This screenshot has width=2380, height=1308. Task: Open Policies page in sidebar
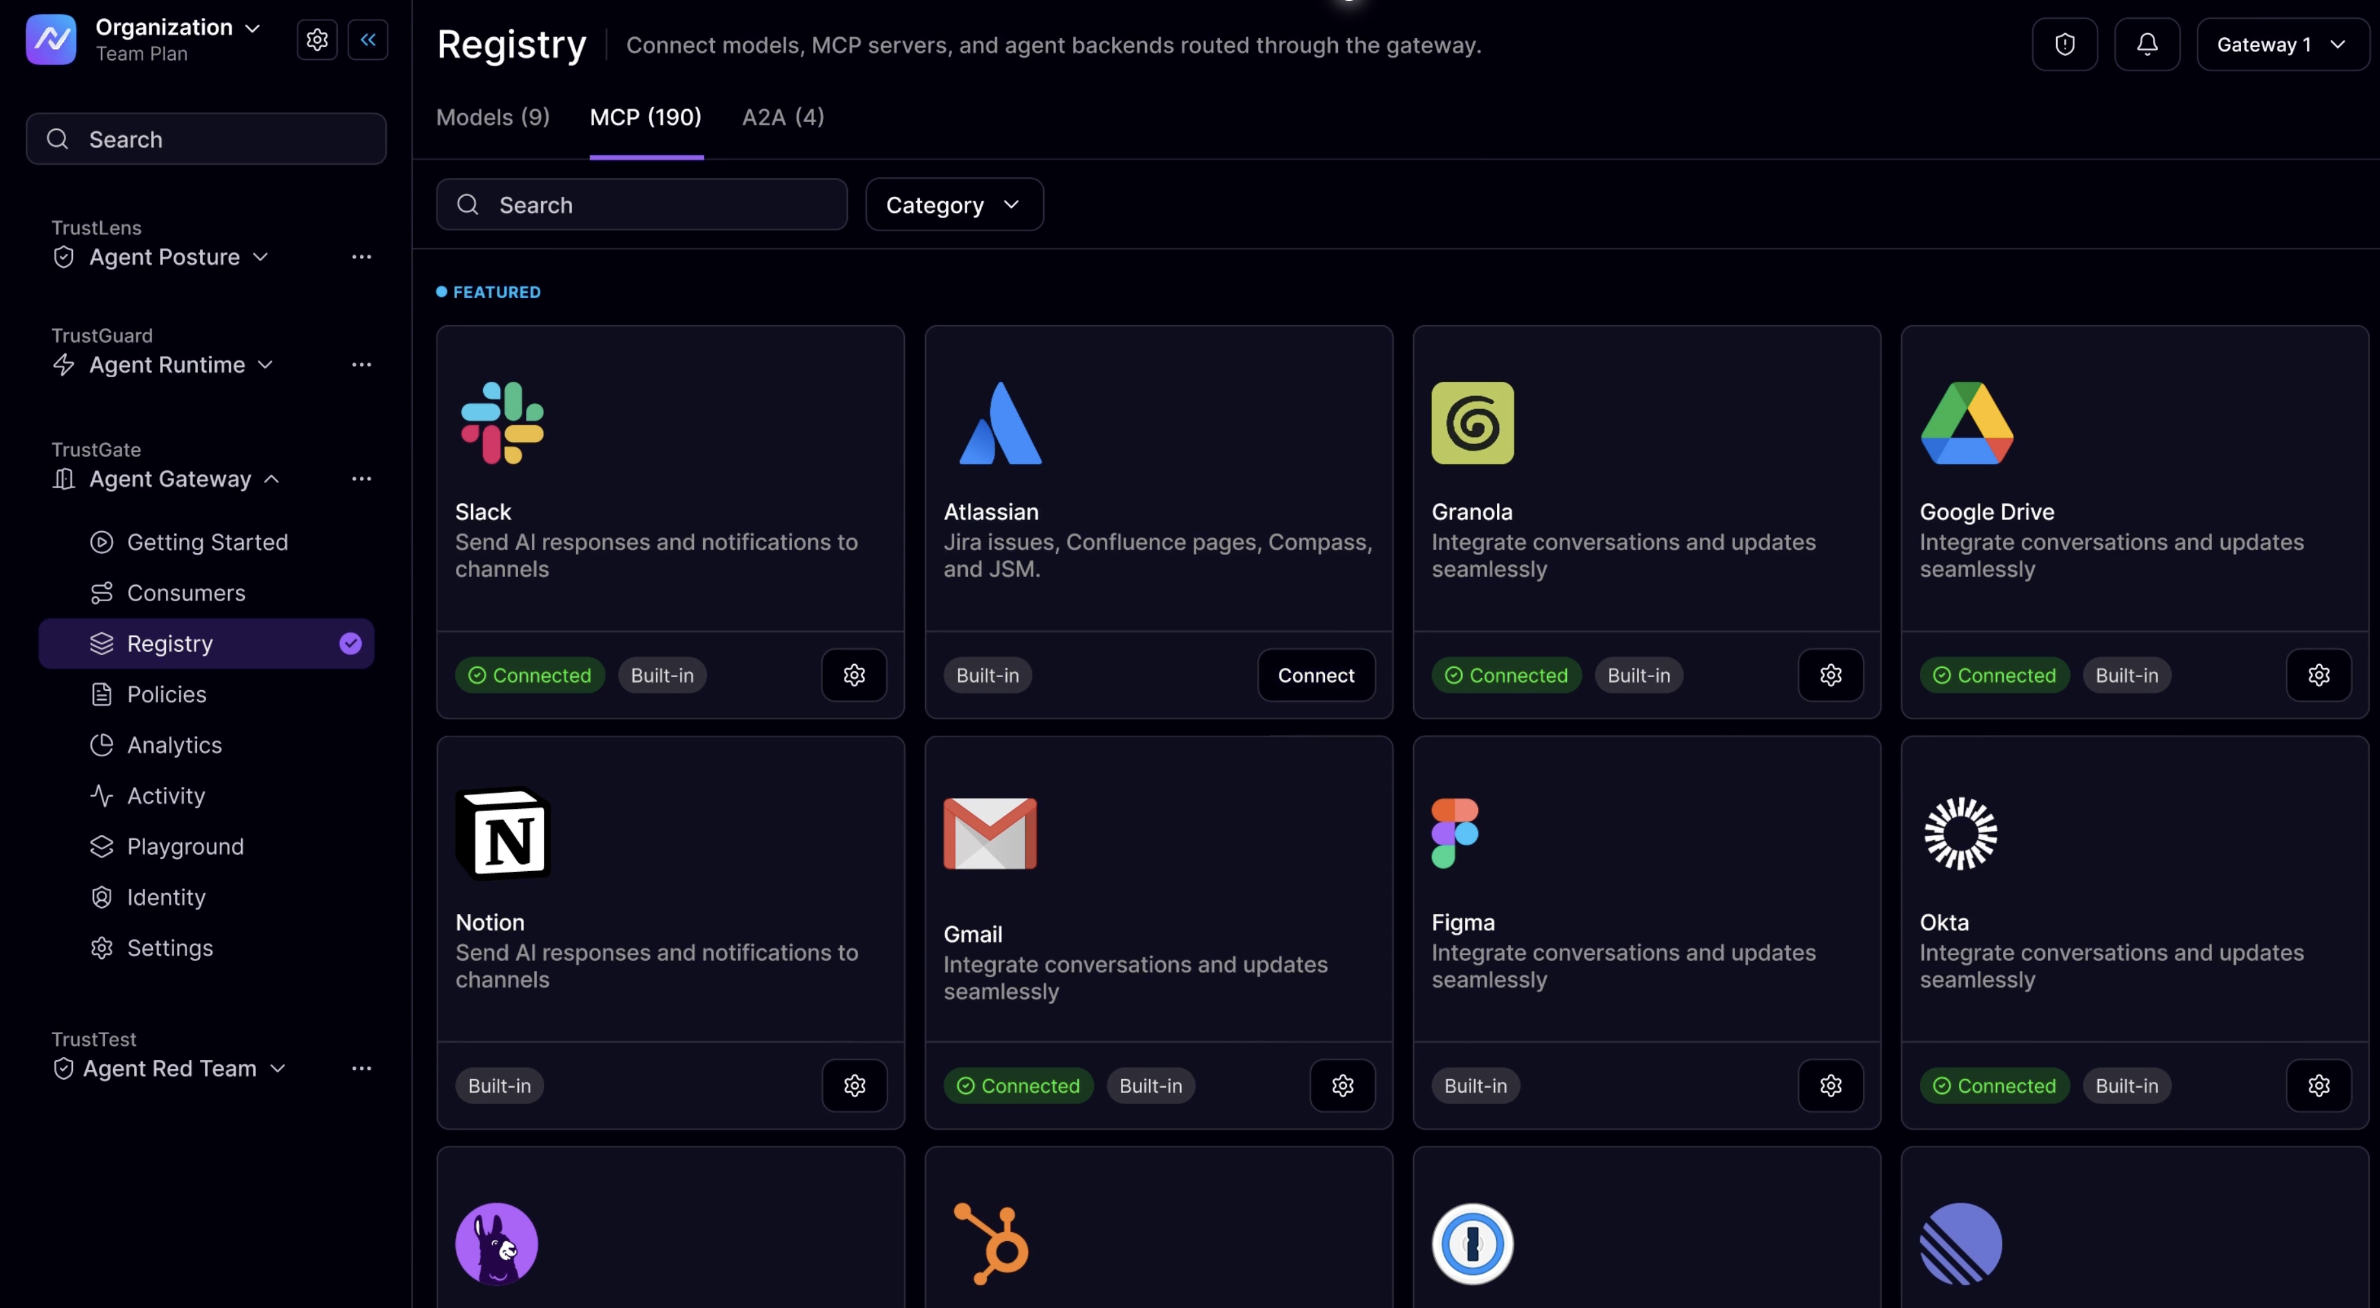[x=206, y=694]
